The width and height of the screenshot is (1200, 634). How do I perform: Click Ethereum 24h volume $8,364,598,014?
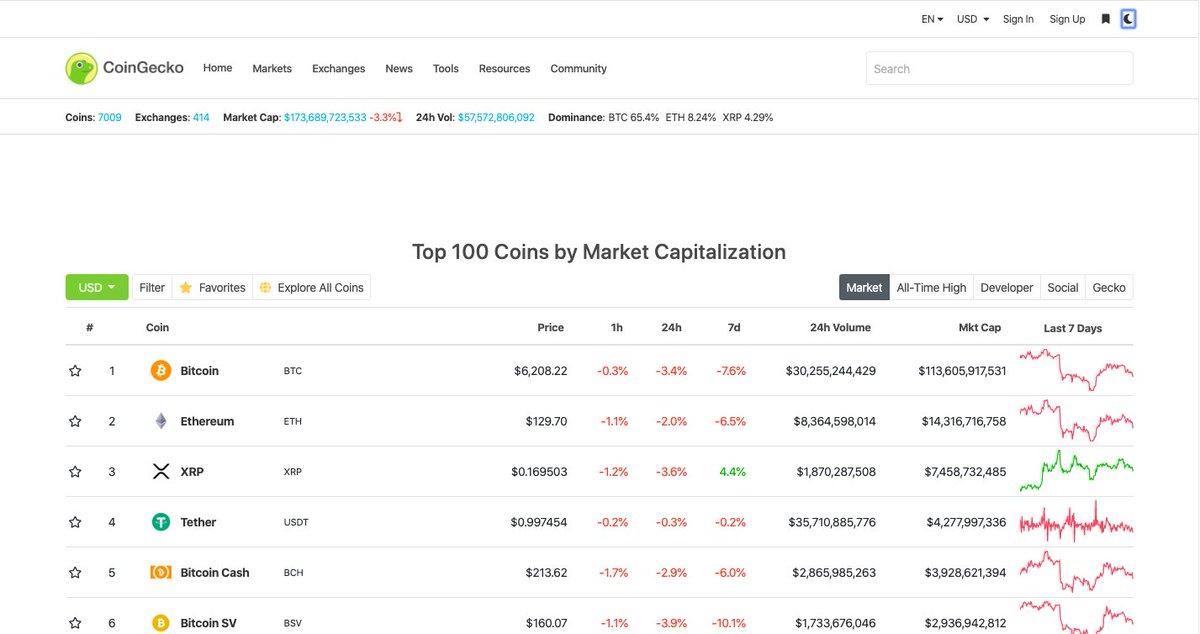tap(835, 422)
